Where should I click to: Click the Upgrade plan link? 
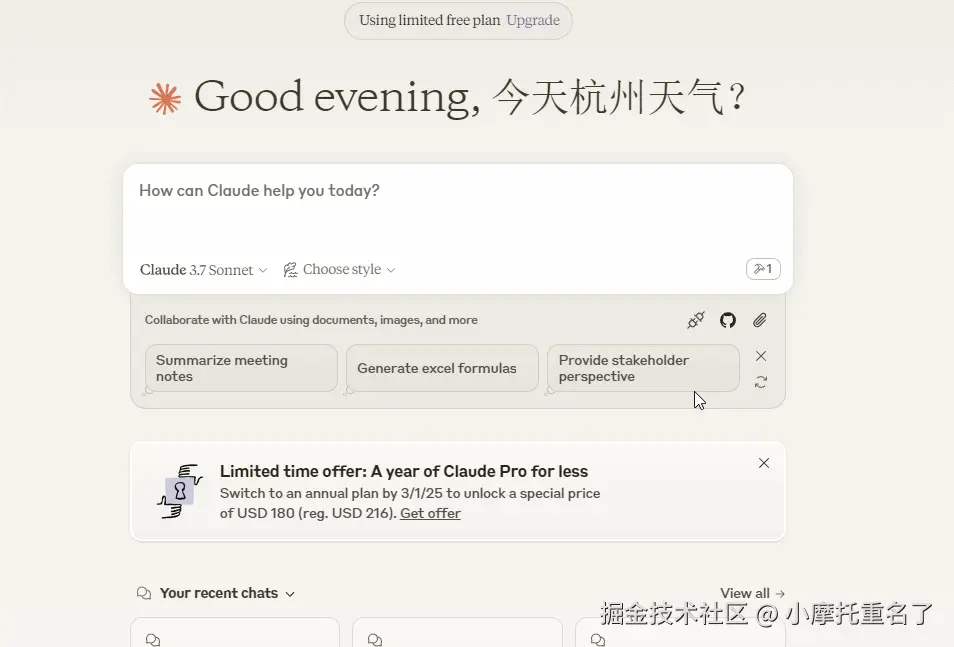pos(533,20)
